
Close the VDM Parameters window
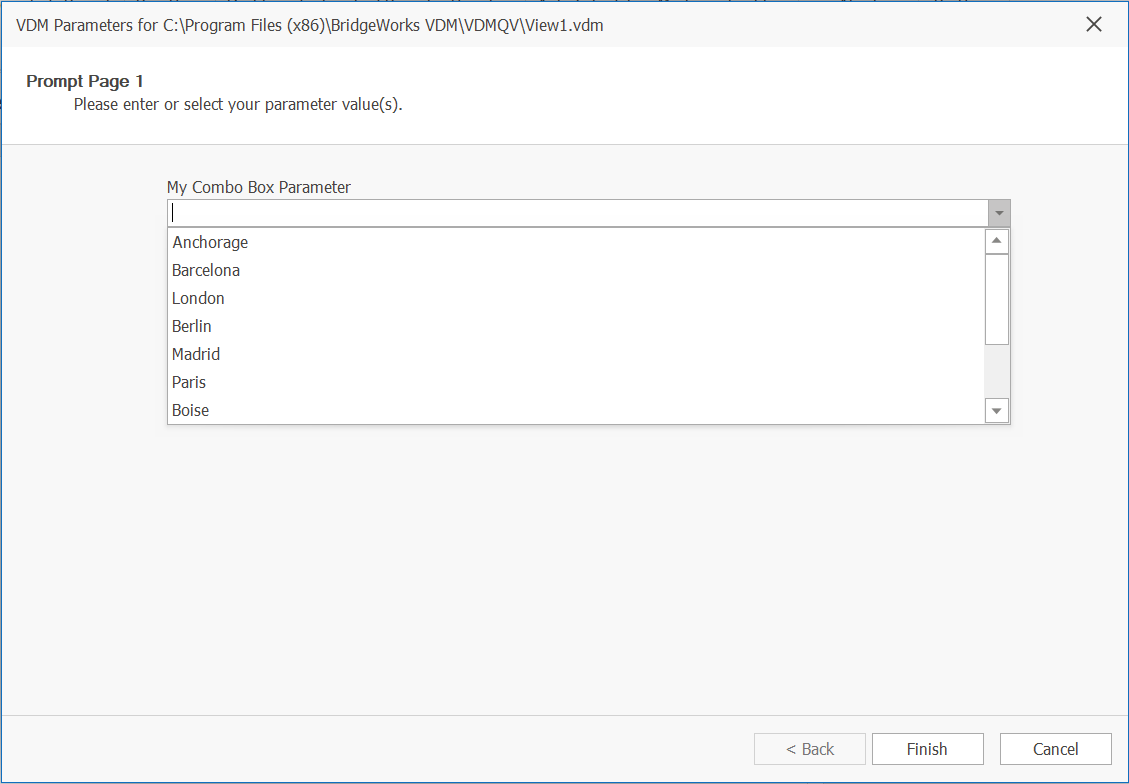pyautogui.click(x=1094, y=24)
